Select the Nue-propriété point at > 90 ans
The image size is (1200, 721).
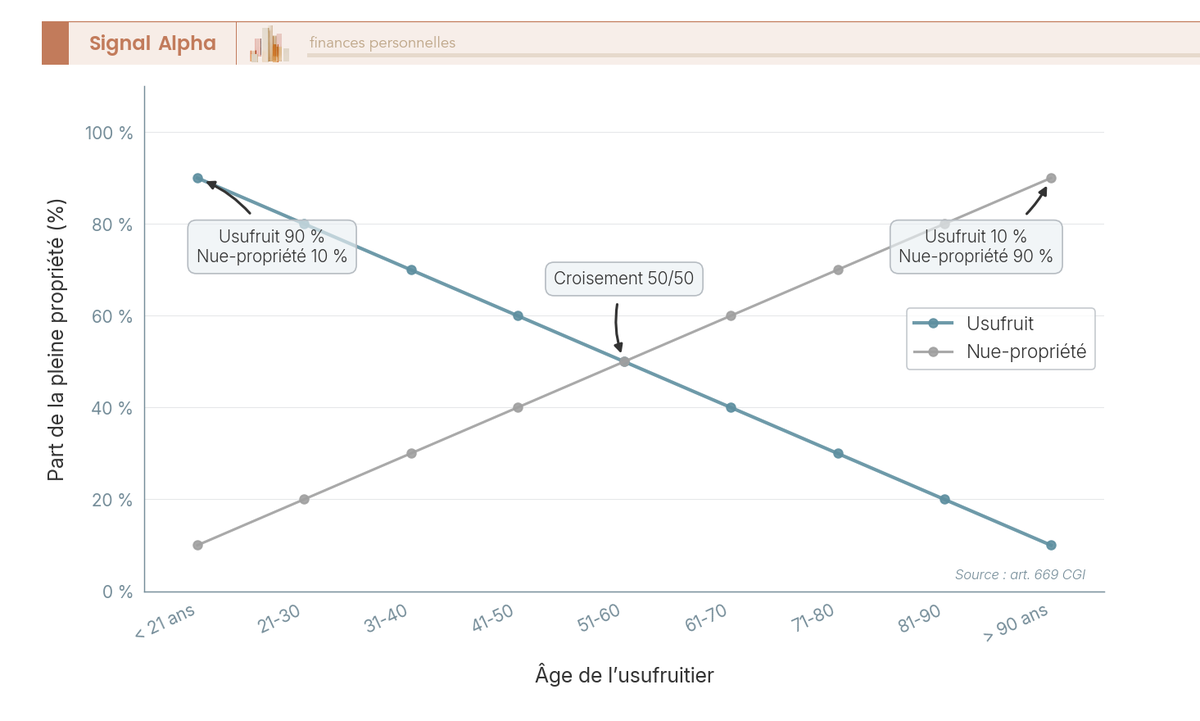[1051, 178]
